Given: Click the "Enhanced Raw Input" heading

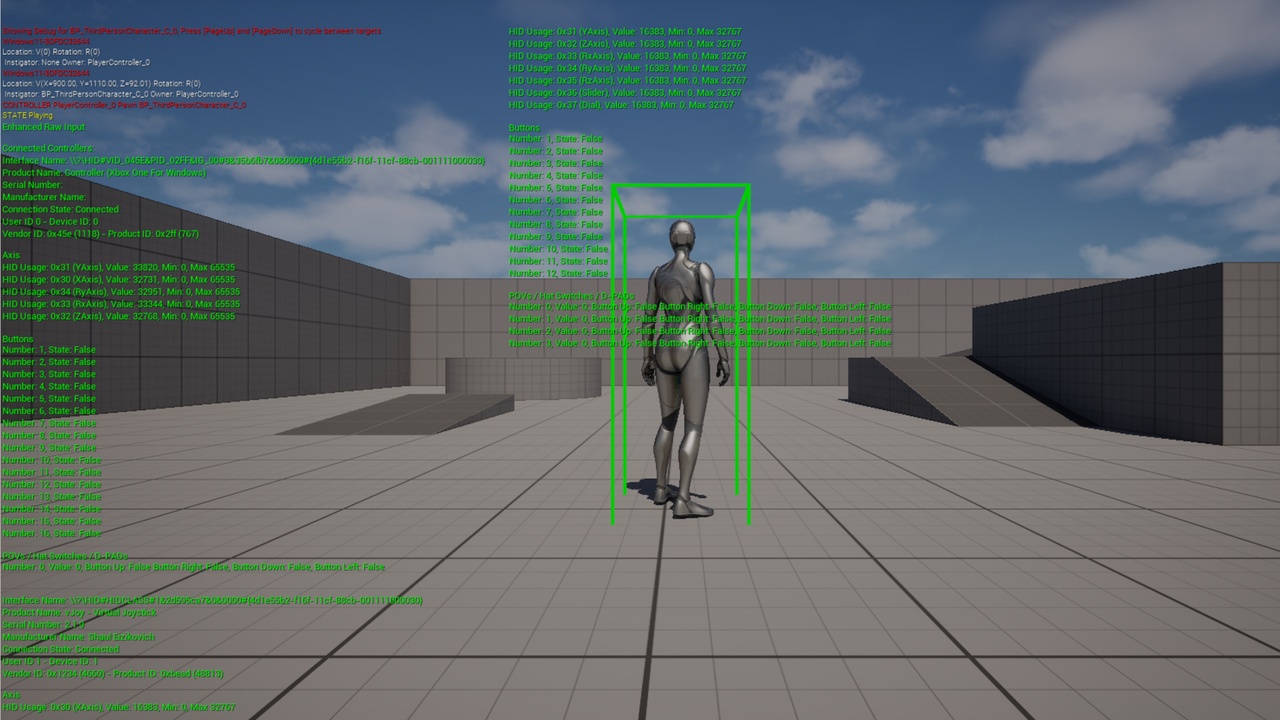Looking at the screenshot, I should [44, 127].
